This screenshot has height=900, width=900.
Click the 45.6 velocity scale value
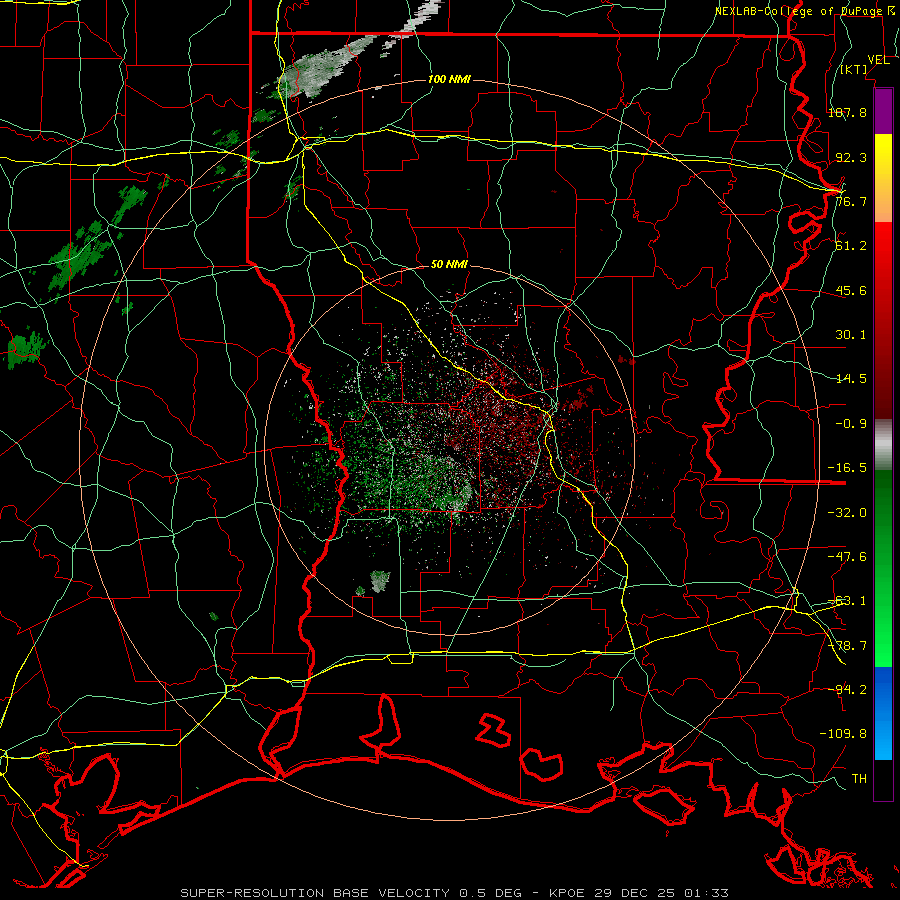[851, 290]
